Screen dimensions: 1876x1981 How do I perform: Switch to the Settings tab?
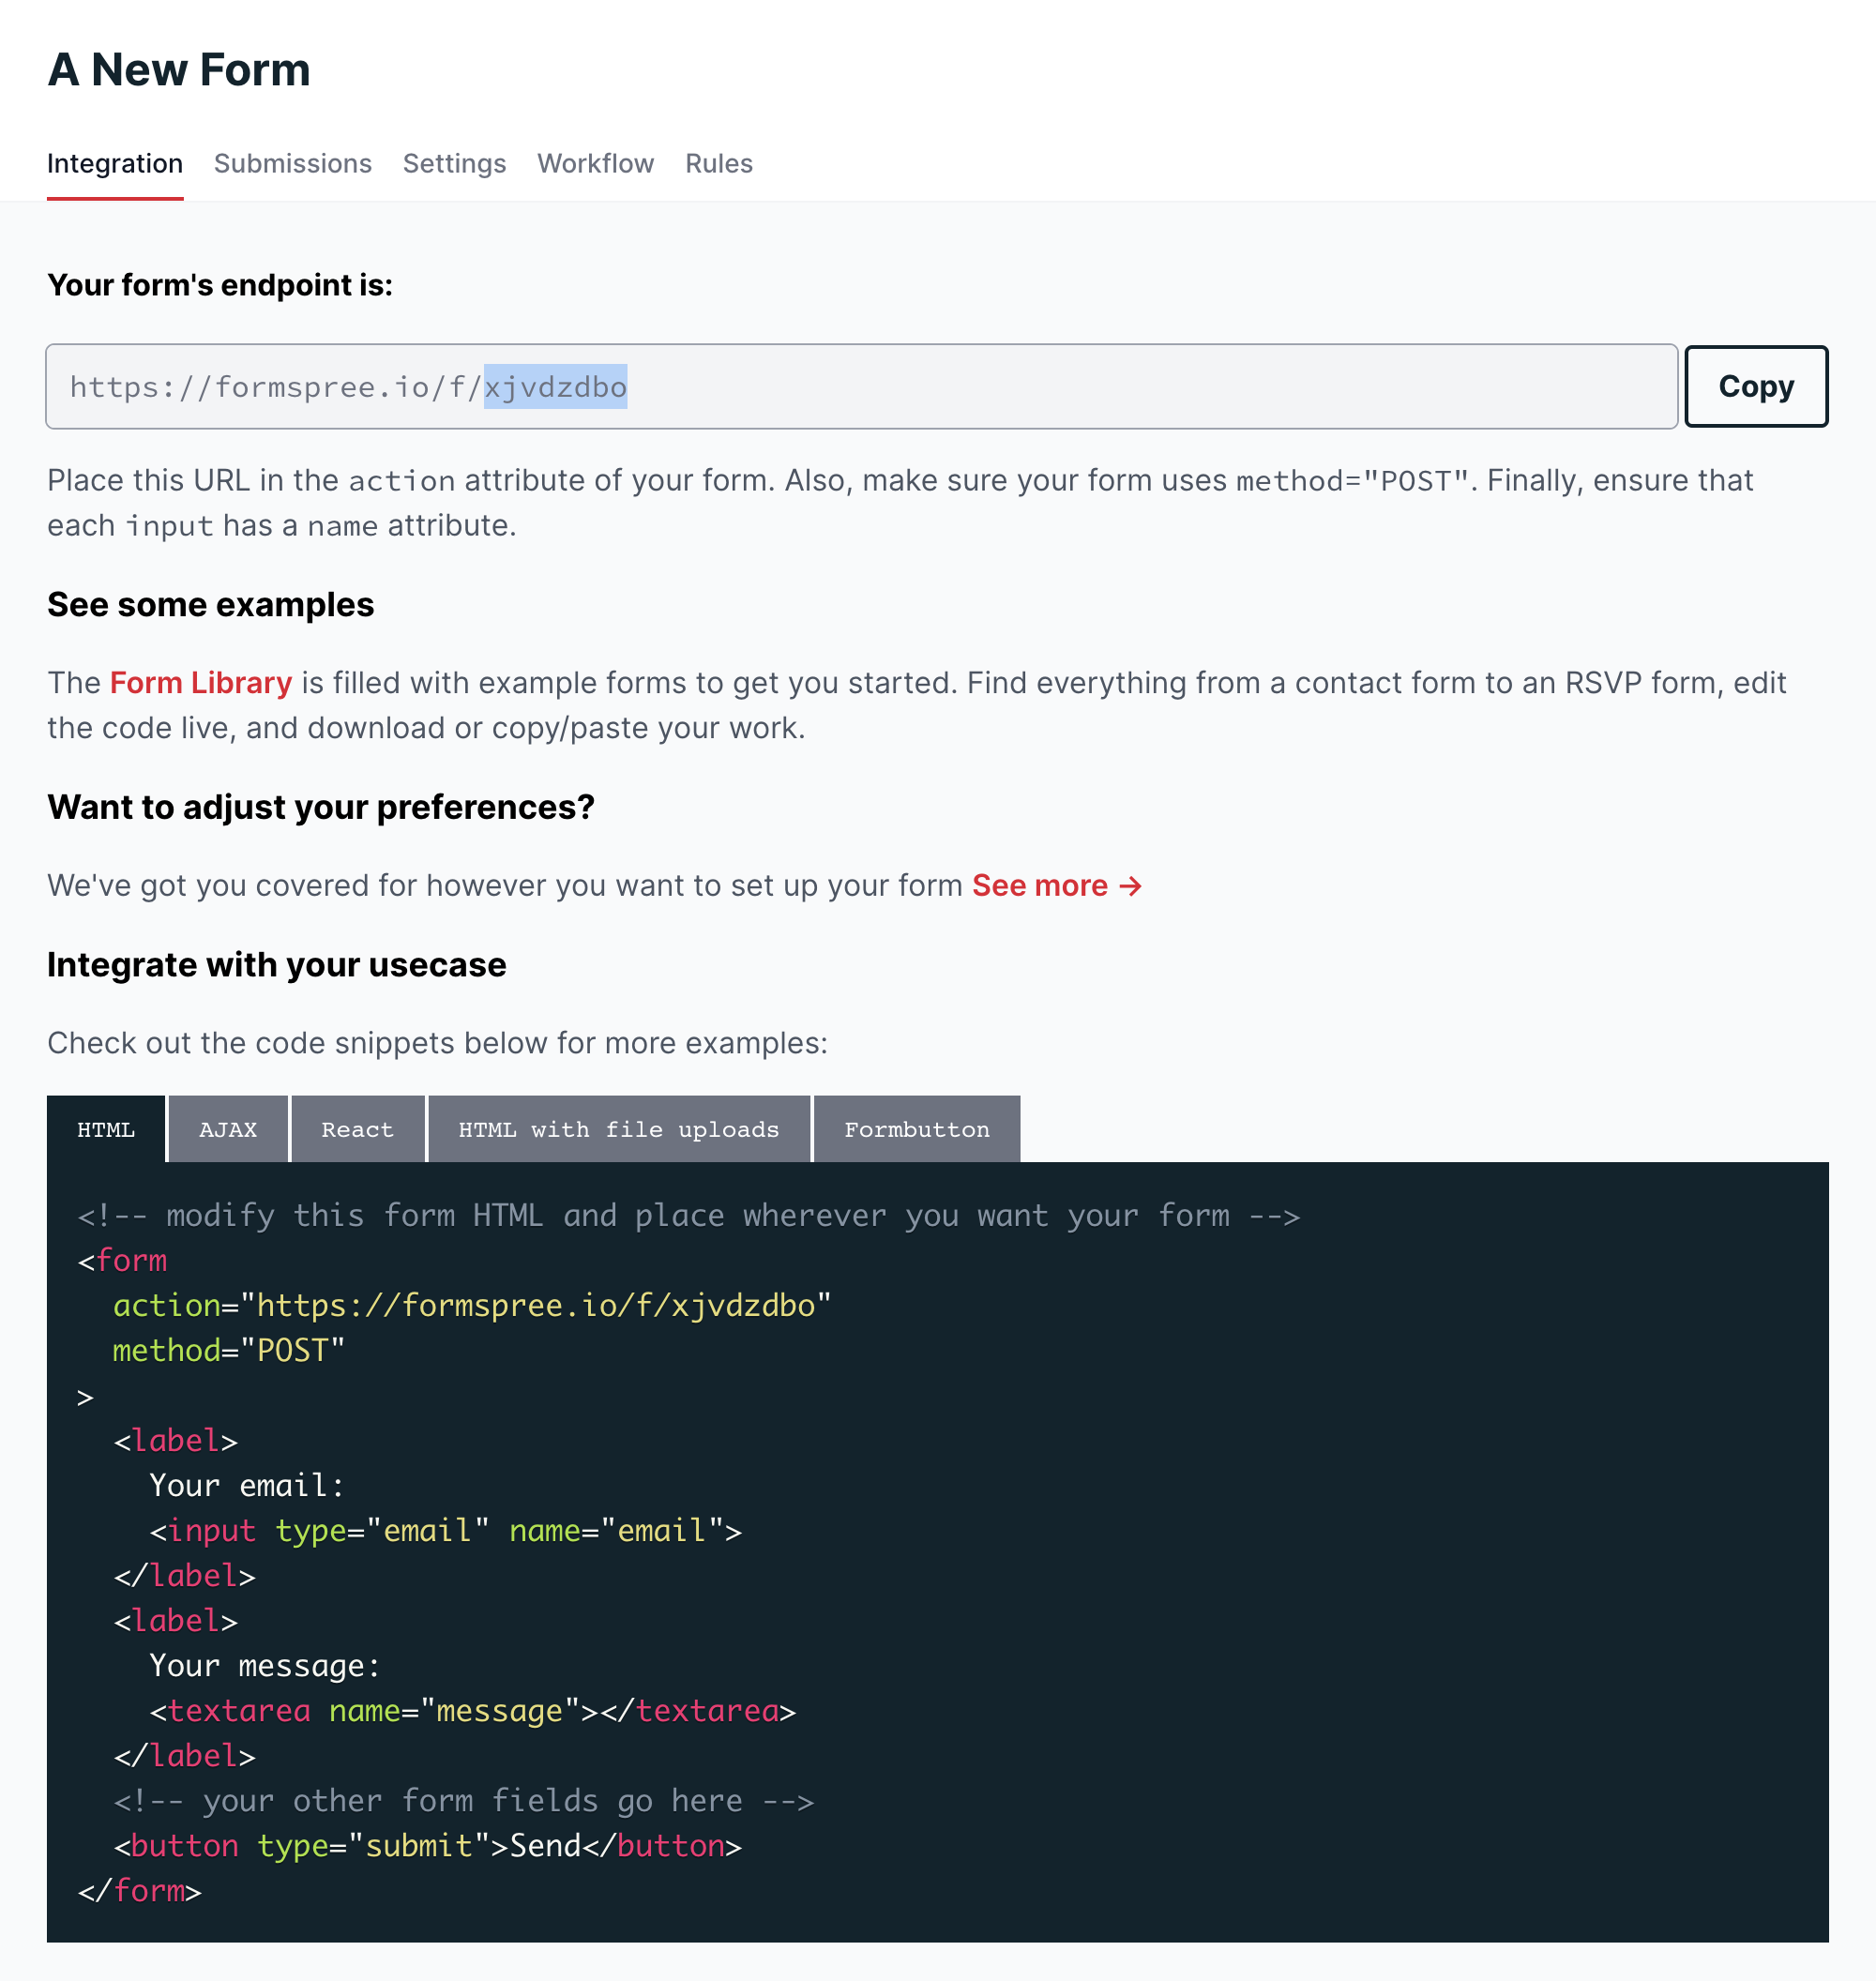click(454, 163)
